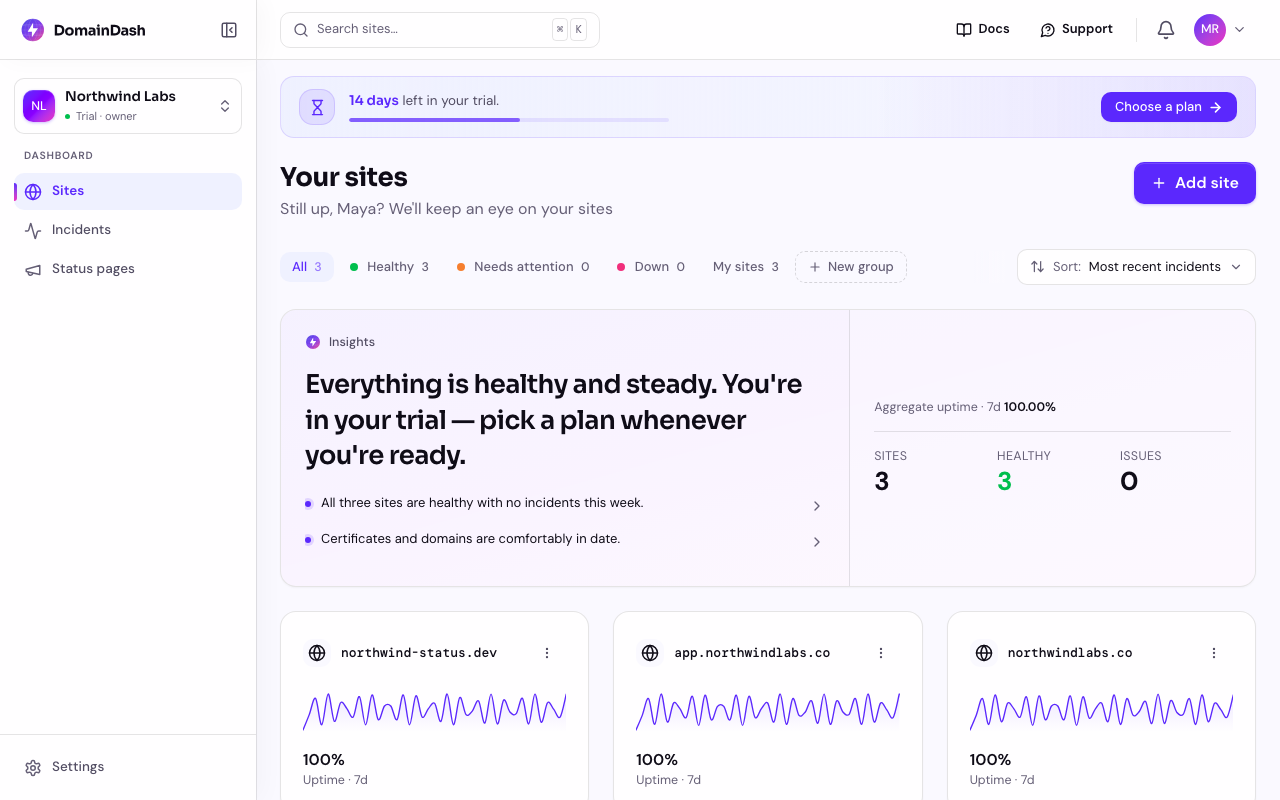Open notifications bell
This screenshot has height=800, width=1280.
tap(1166, 30)
